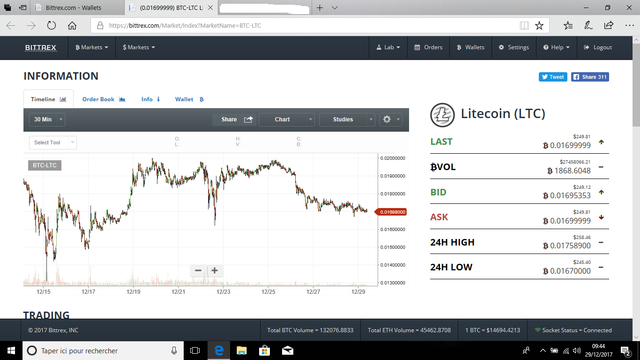The height and width of the screenshot is (360, 640).
Task: Close the BTC-LTC browser tab
Action: point(210,7)
